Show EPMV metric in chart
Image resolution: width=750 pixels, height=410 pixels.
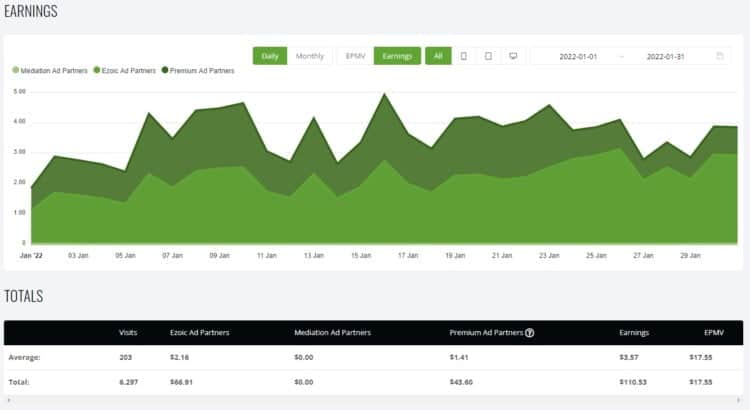[x=355, y=56]
